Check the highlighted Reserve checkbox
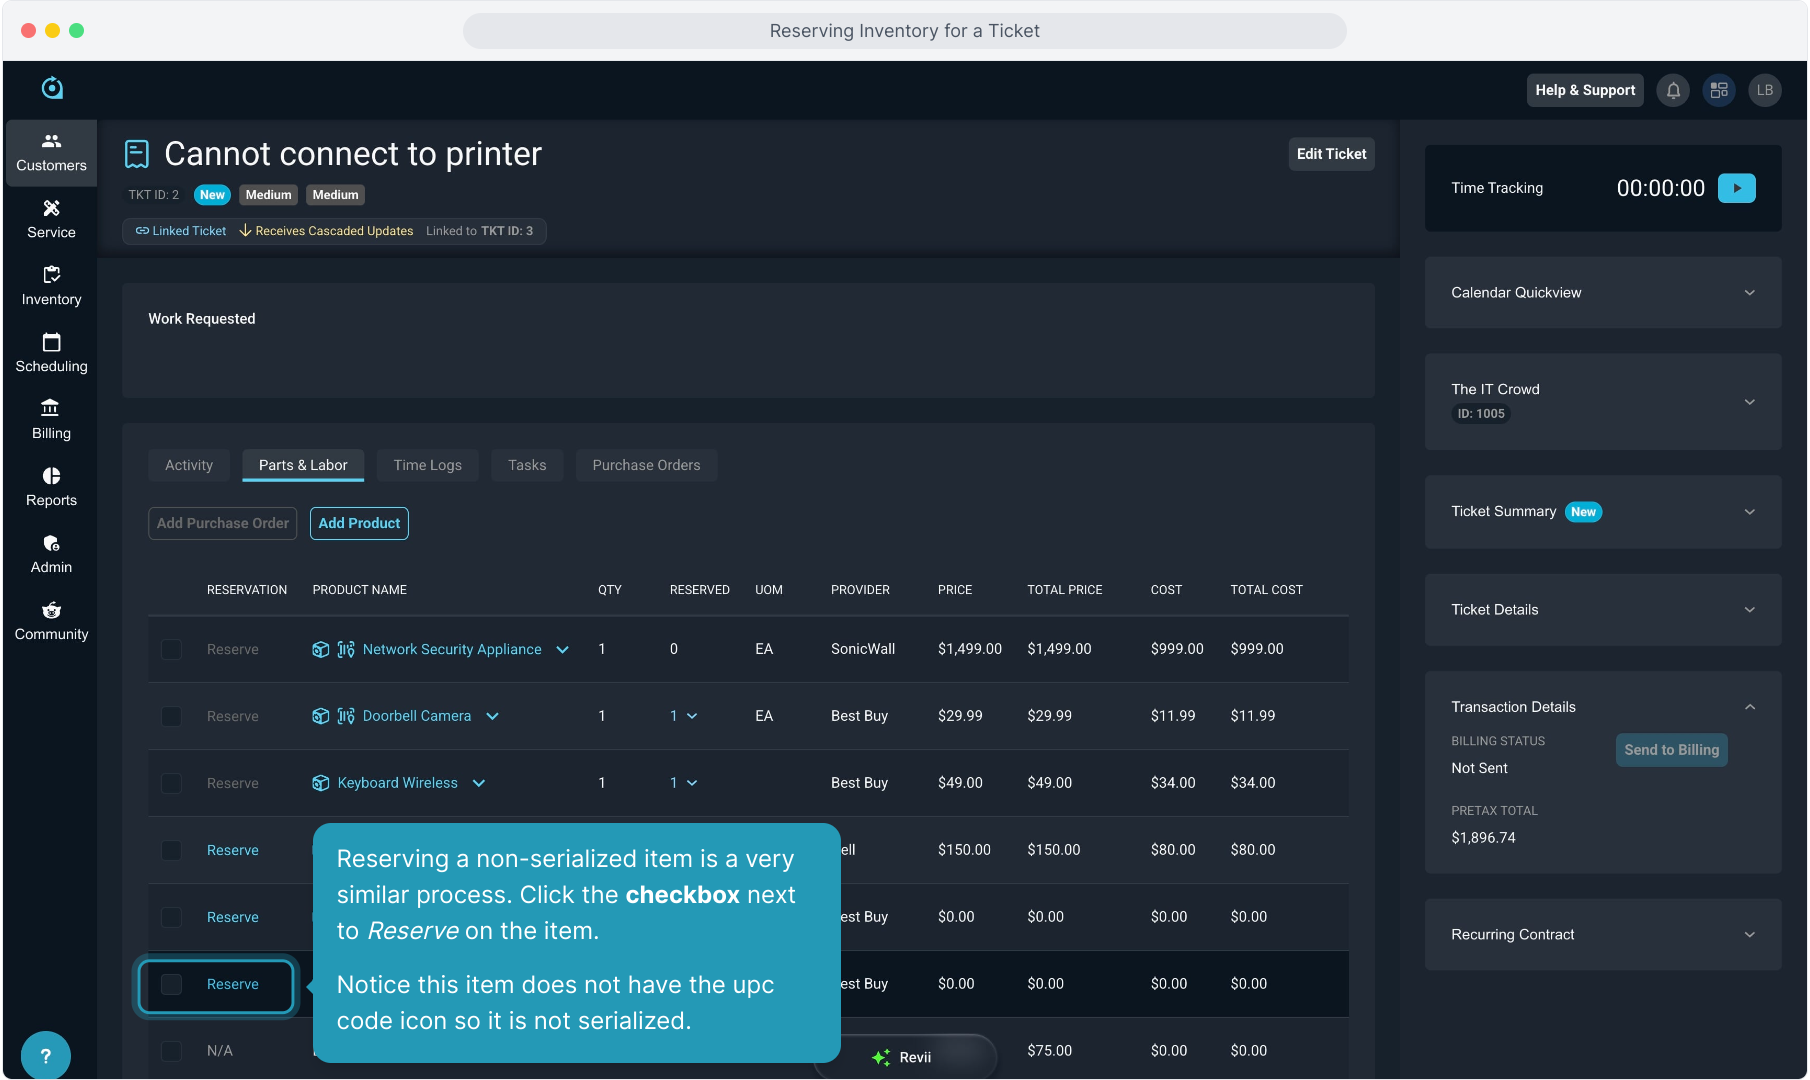This screenshot has width=1810, height=1080. [172, 984]
